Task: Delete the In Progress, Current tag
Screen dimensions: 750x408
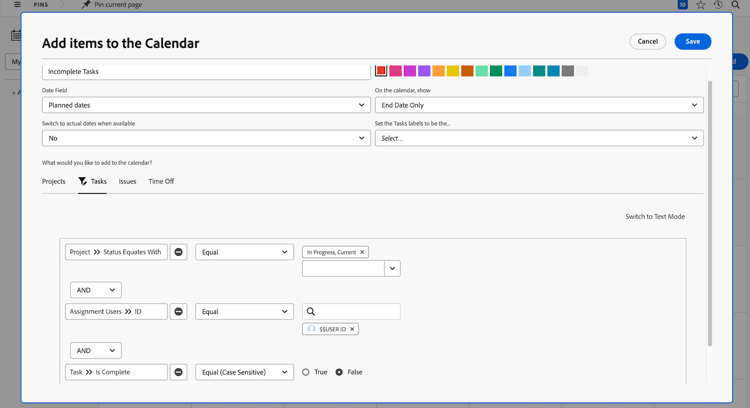Action: point(362,252)
